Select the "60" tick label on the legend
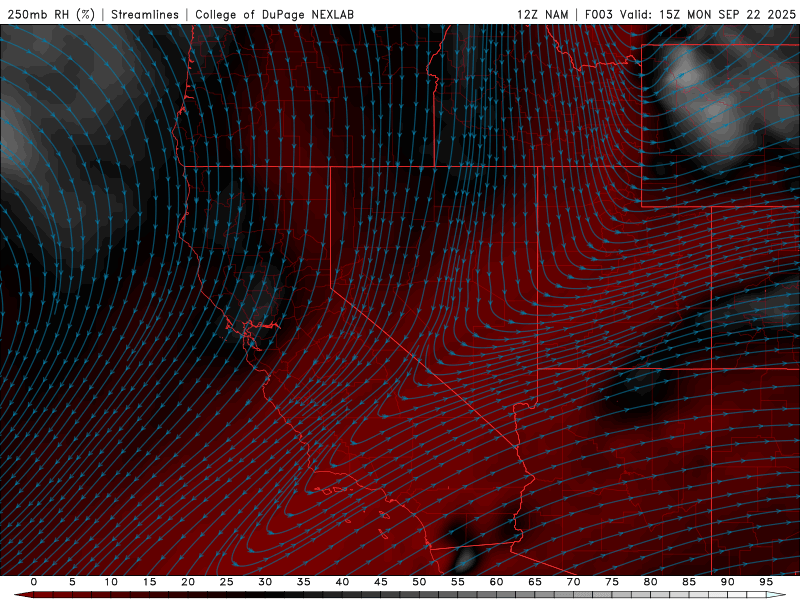Screen dimensions: 800x600 496,582
